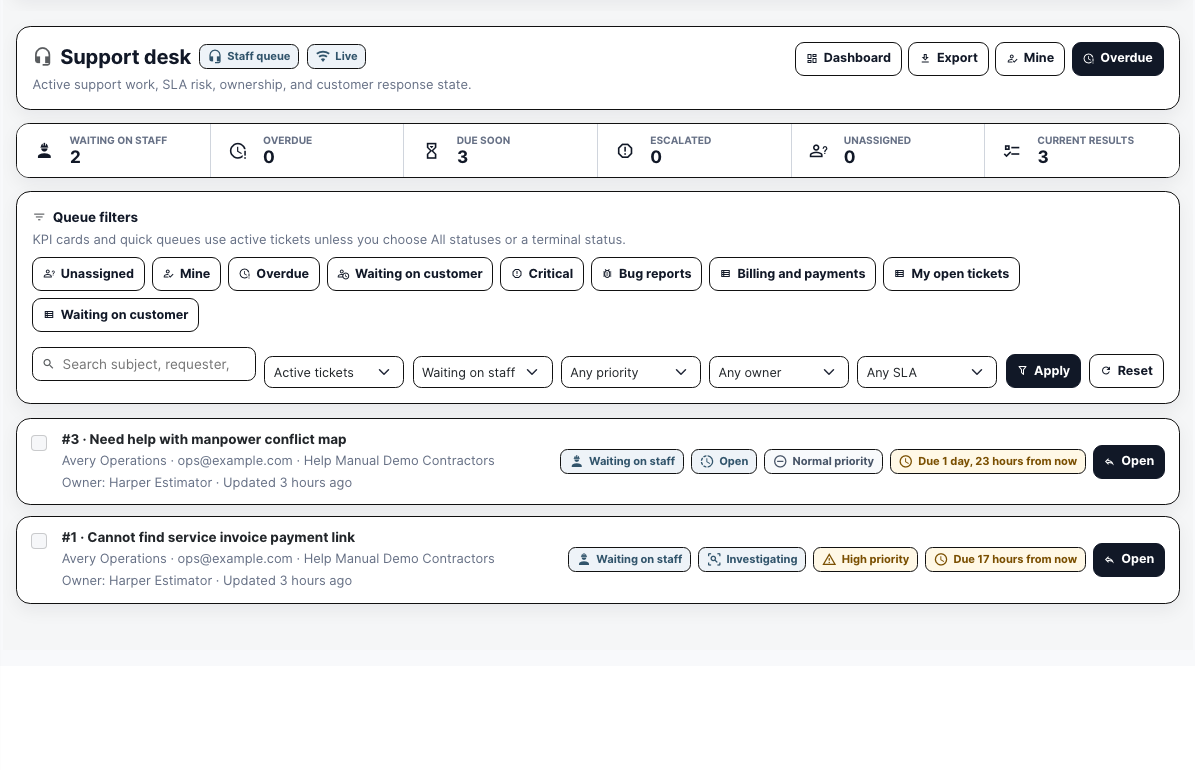
Task: Click the Waiting on Staff person icon
Action: click(x=45, y=151)
